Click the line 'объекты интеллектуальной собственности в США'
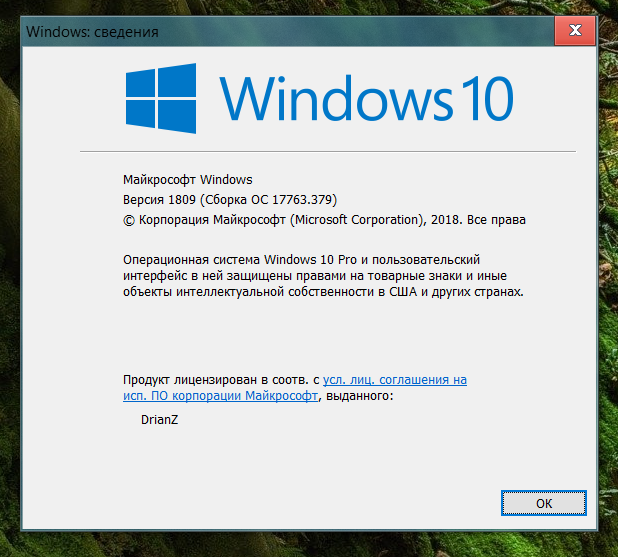The width and height of the screenshot is (618, 557). pyautogui.click(x=270, y=292)
